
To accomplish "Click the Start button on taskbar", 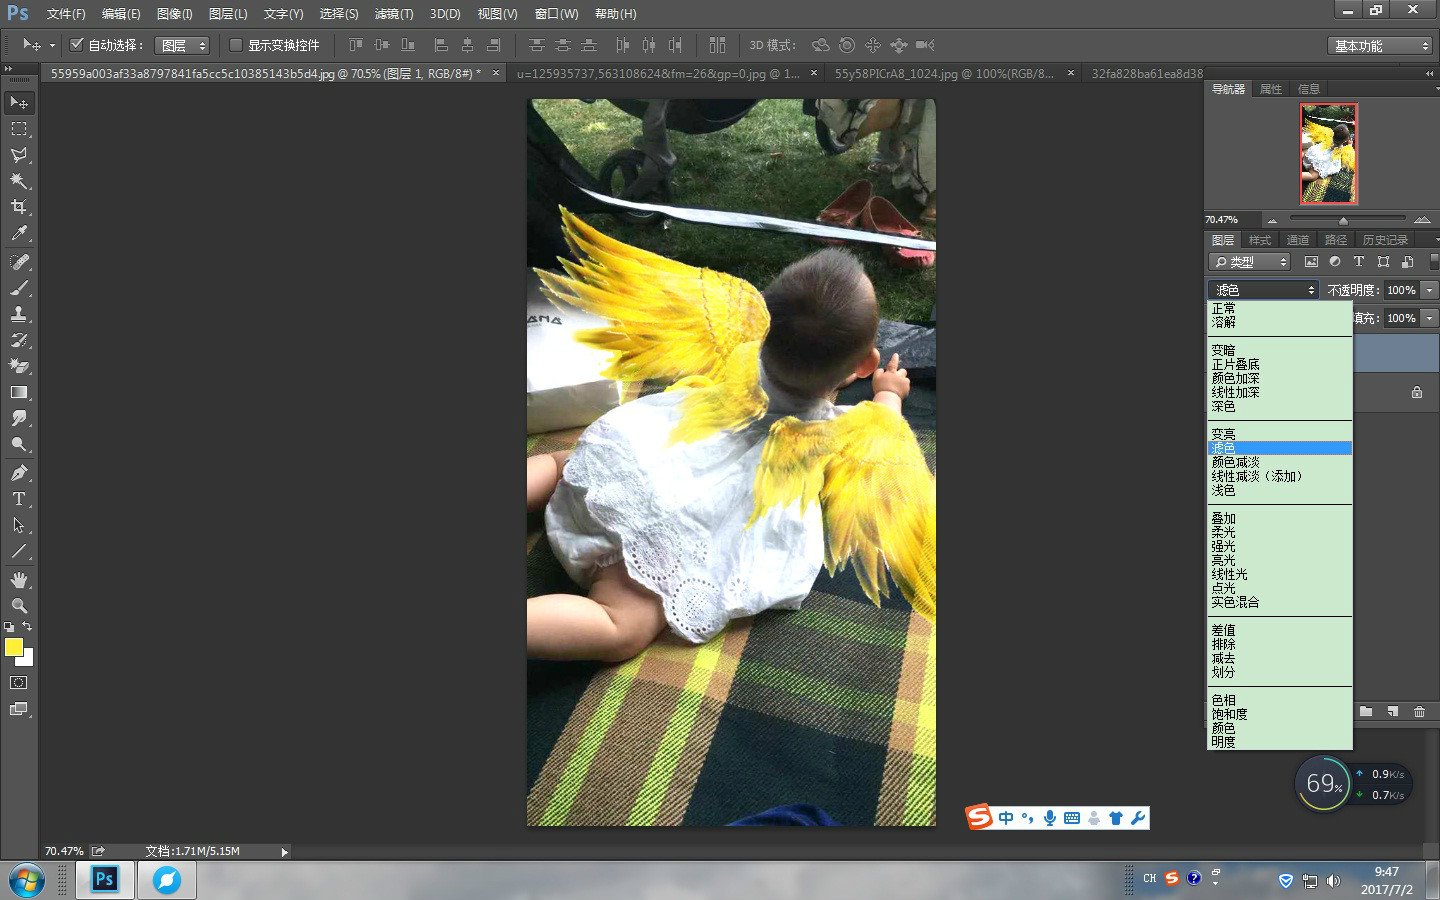I will pos(26,880).
